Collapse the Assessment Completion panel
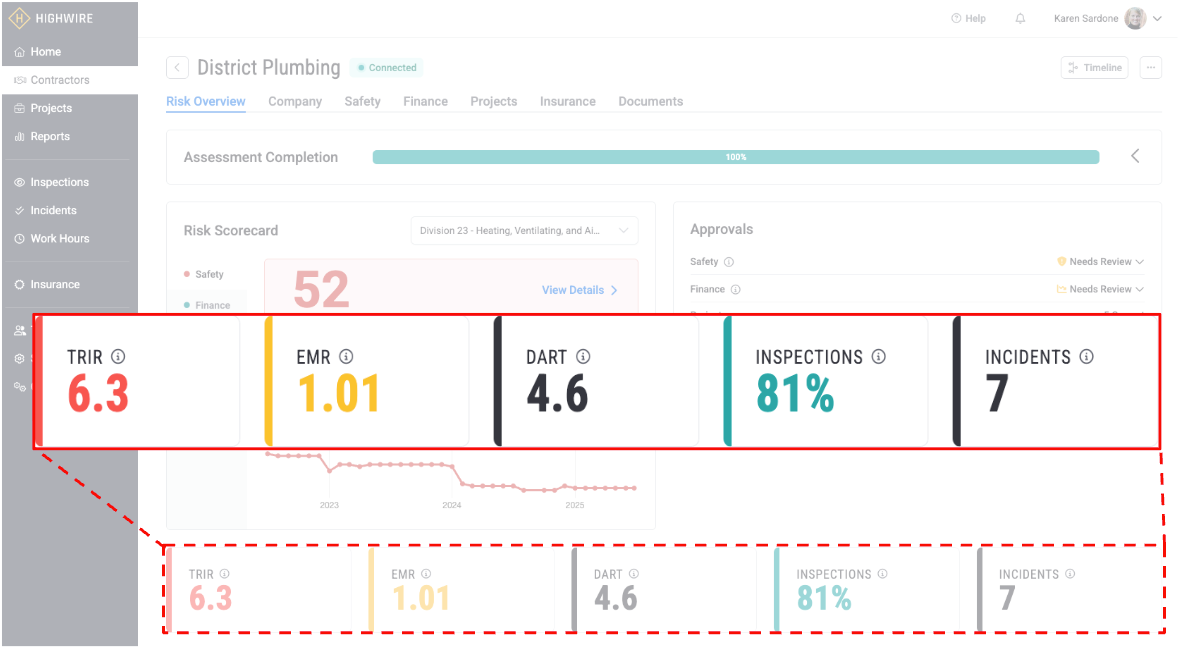 [1135, 157]
